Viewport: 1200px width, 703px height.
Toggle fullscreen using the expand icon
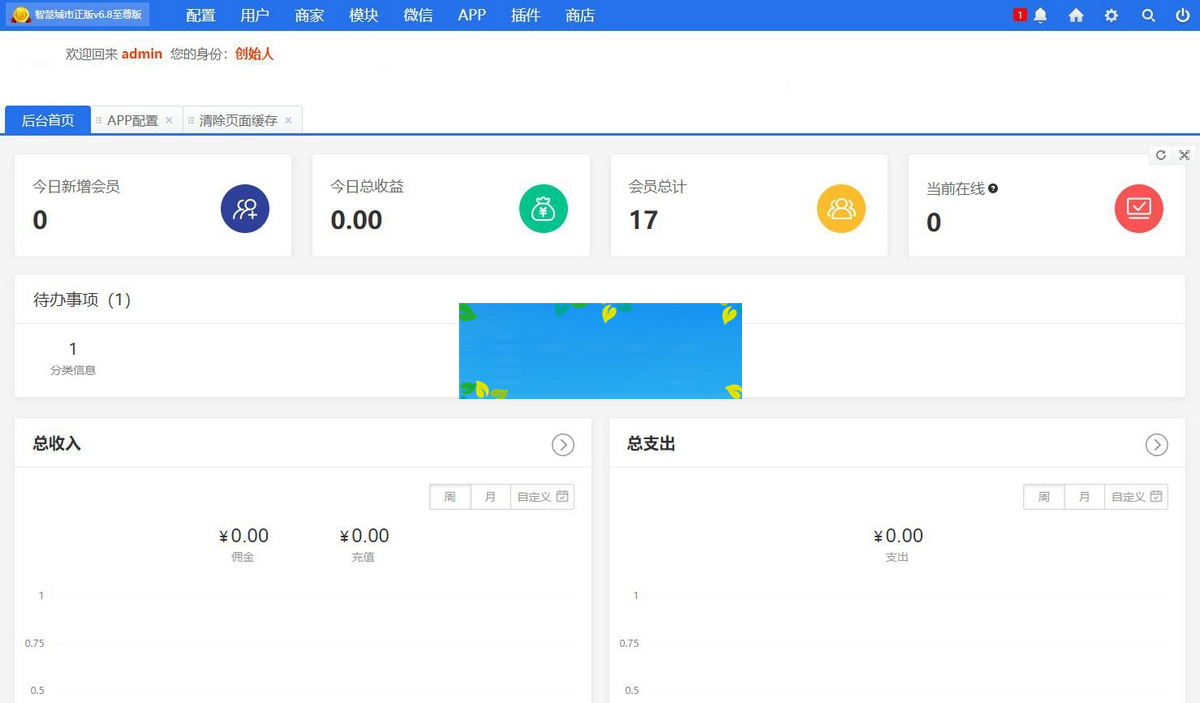pyautogui.click(x=1184, y=155)
